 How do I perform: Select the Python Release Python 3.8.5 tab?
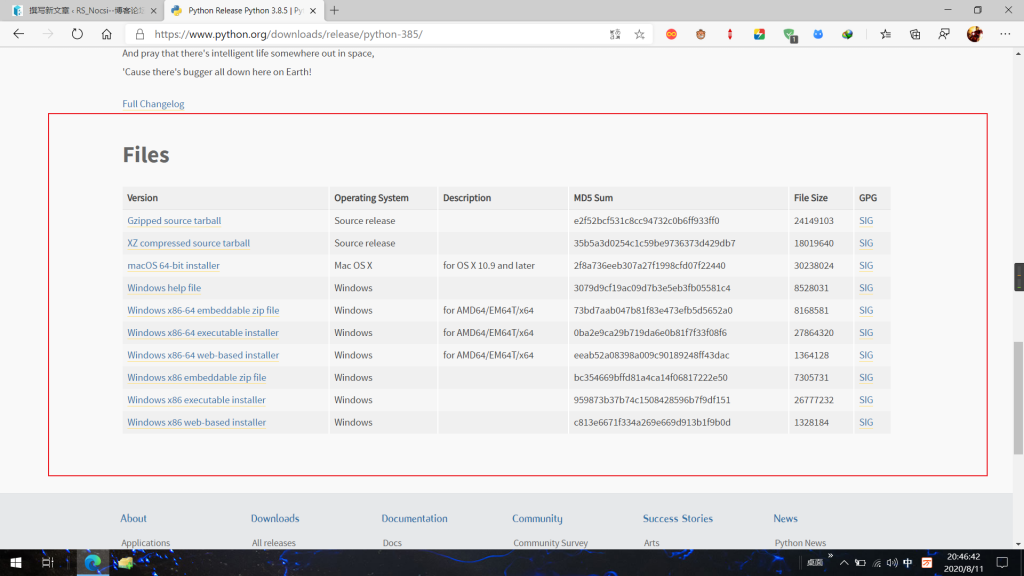(244, 10)
